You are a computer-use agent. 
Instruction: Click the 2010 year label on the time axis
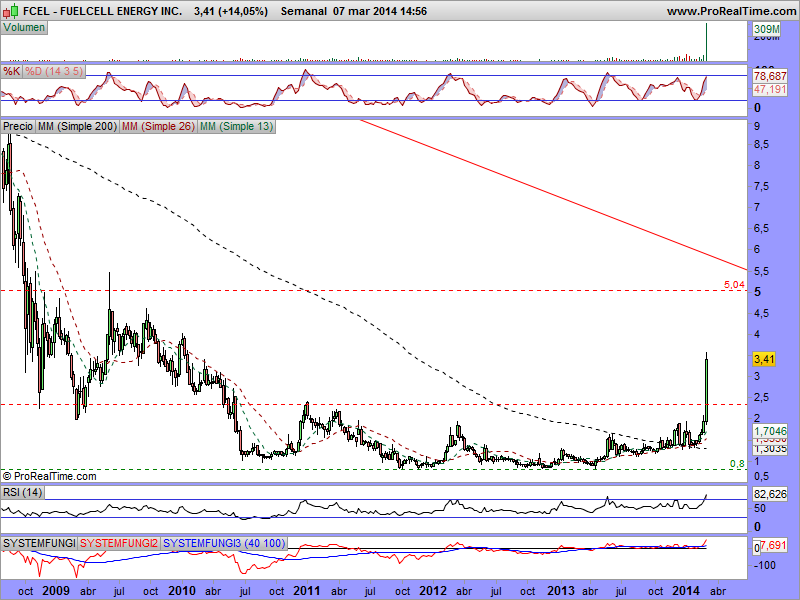[182, 591]
